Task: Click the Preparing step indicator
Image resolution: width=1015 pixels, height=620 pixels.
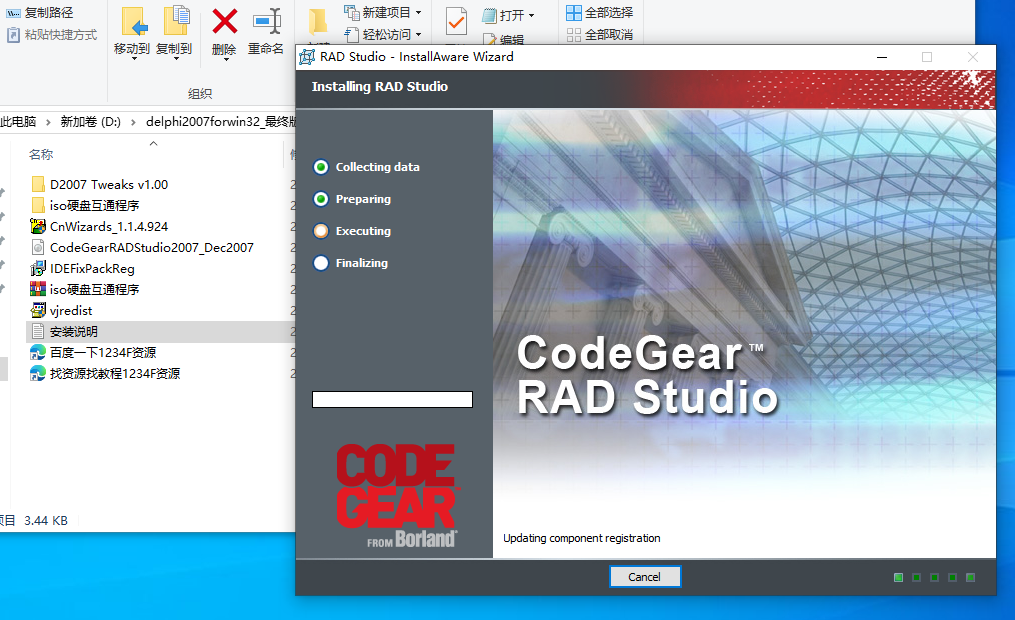Action: click(321, 199)
